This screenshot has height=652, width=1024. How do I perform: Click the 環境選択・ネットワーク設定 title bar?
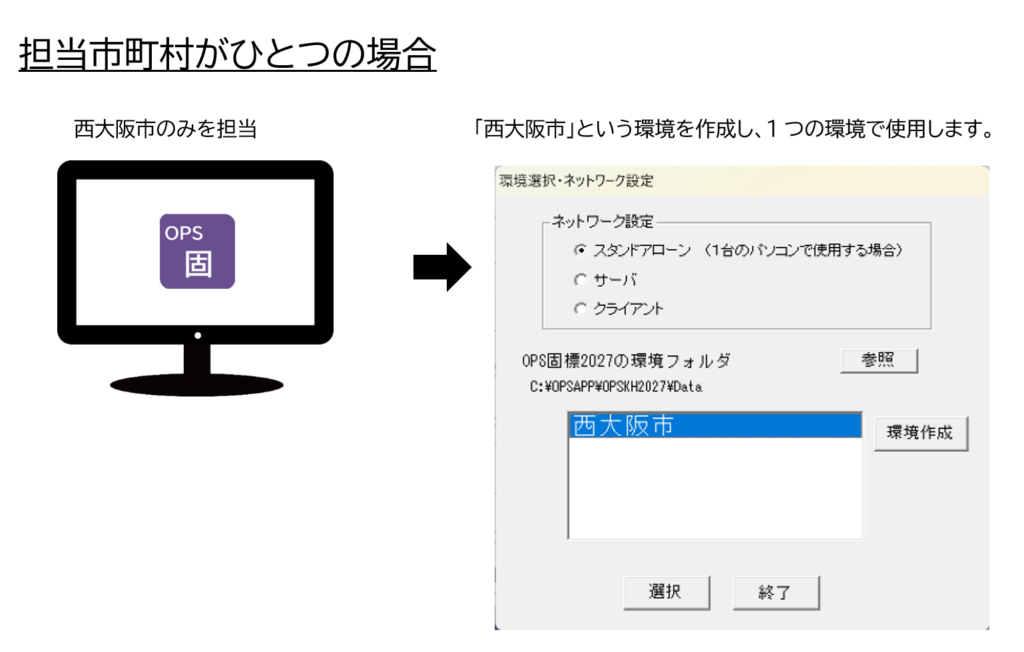[740, 181]
